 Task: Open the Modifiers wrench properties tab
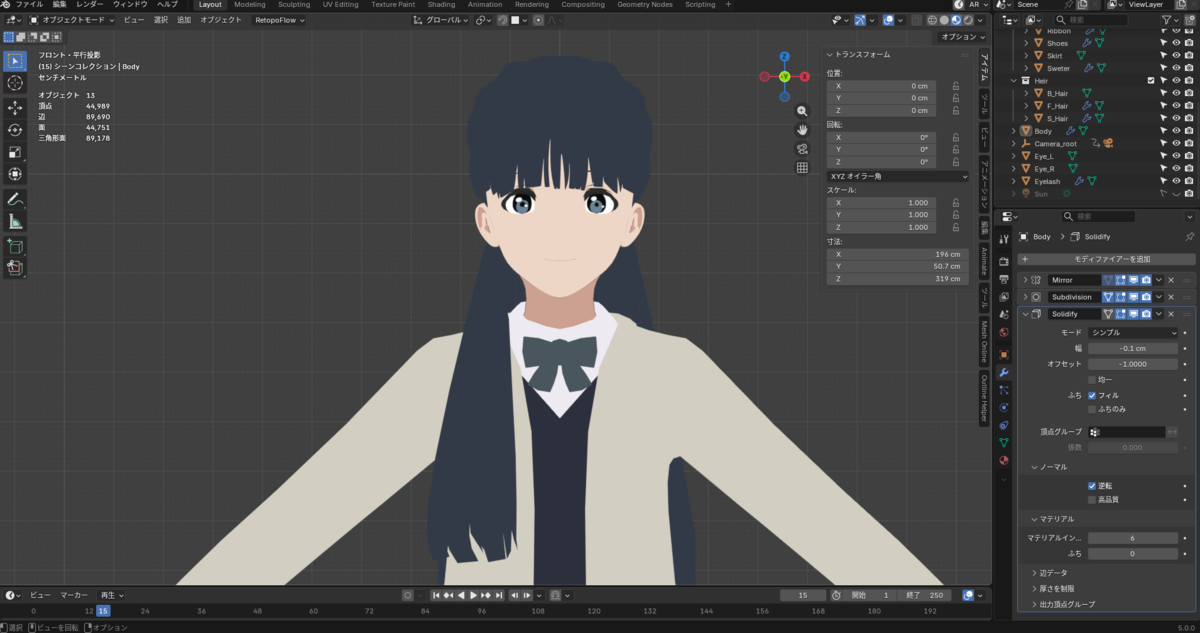(x=1004, y=372)
